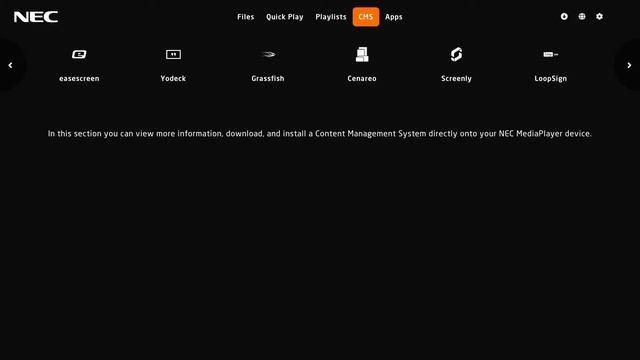640x360 pixels.
Task: Click the round record icon
Action: tap(564, 16)
